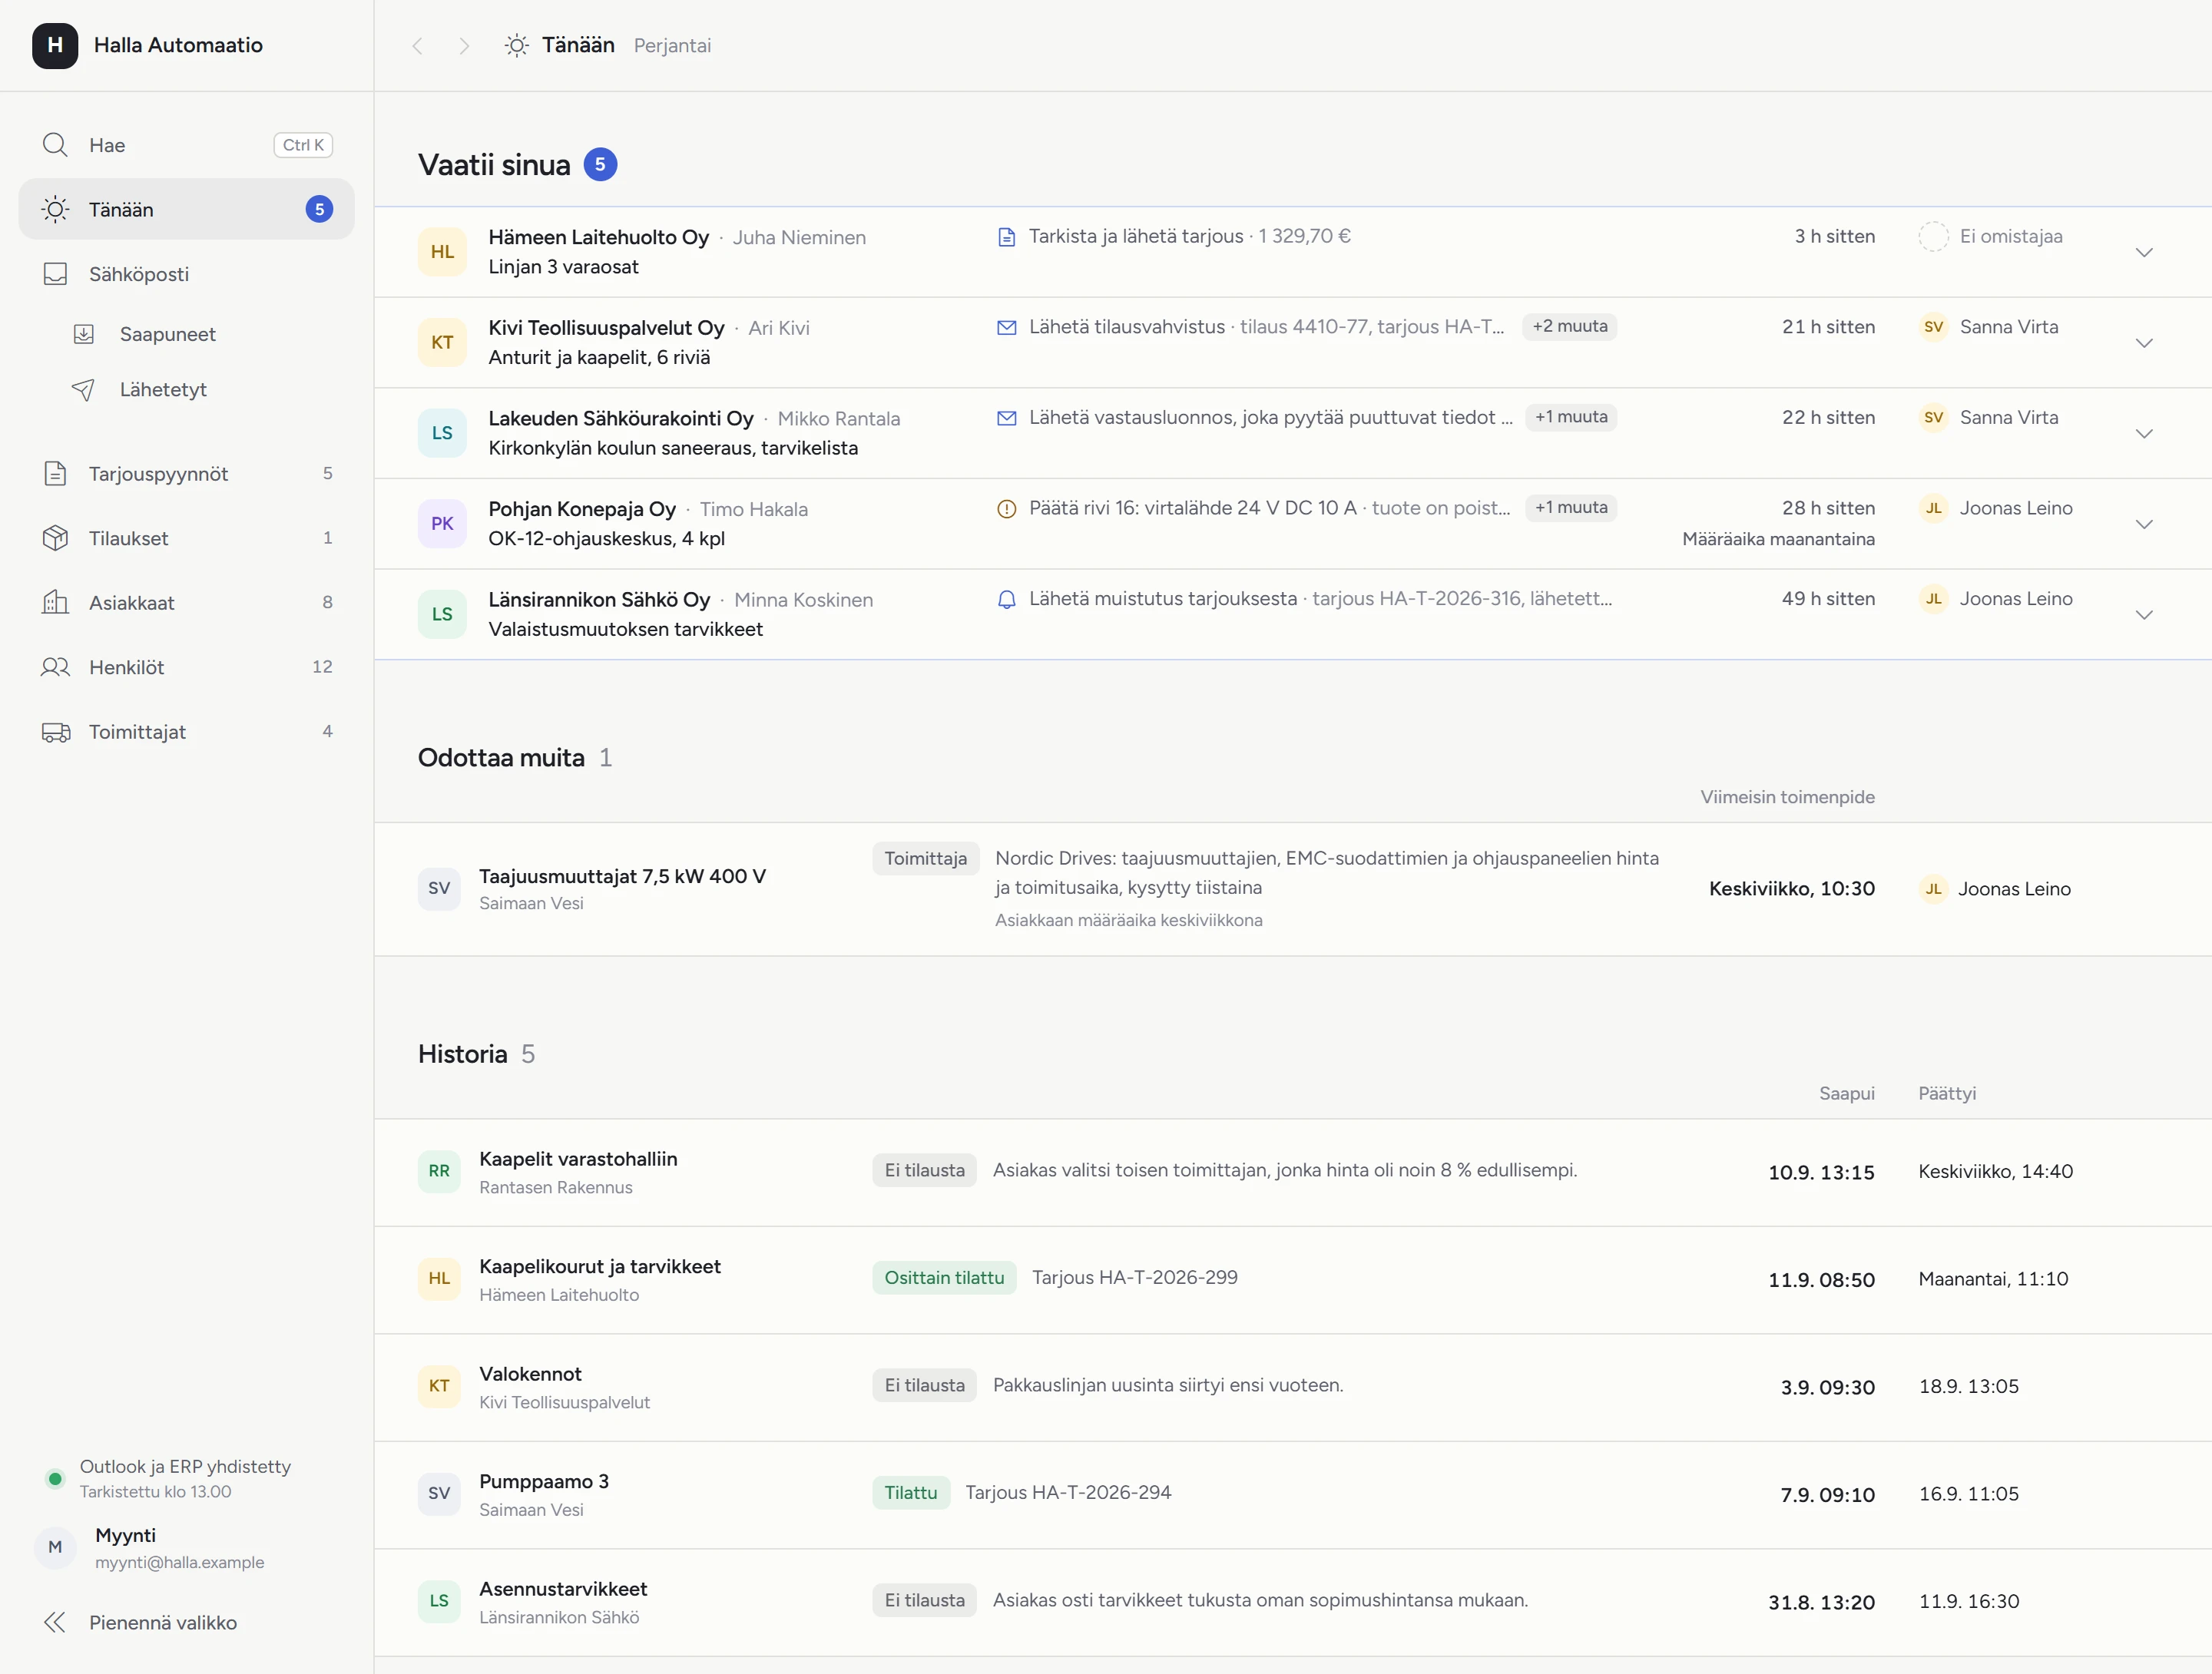Expand the Länsirannikon Sähkö Oy row chevron
This screenshot has width=2212, height=1674.
coord(2144,614)
